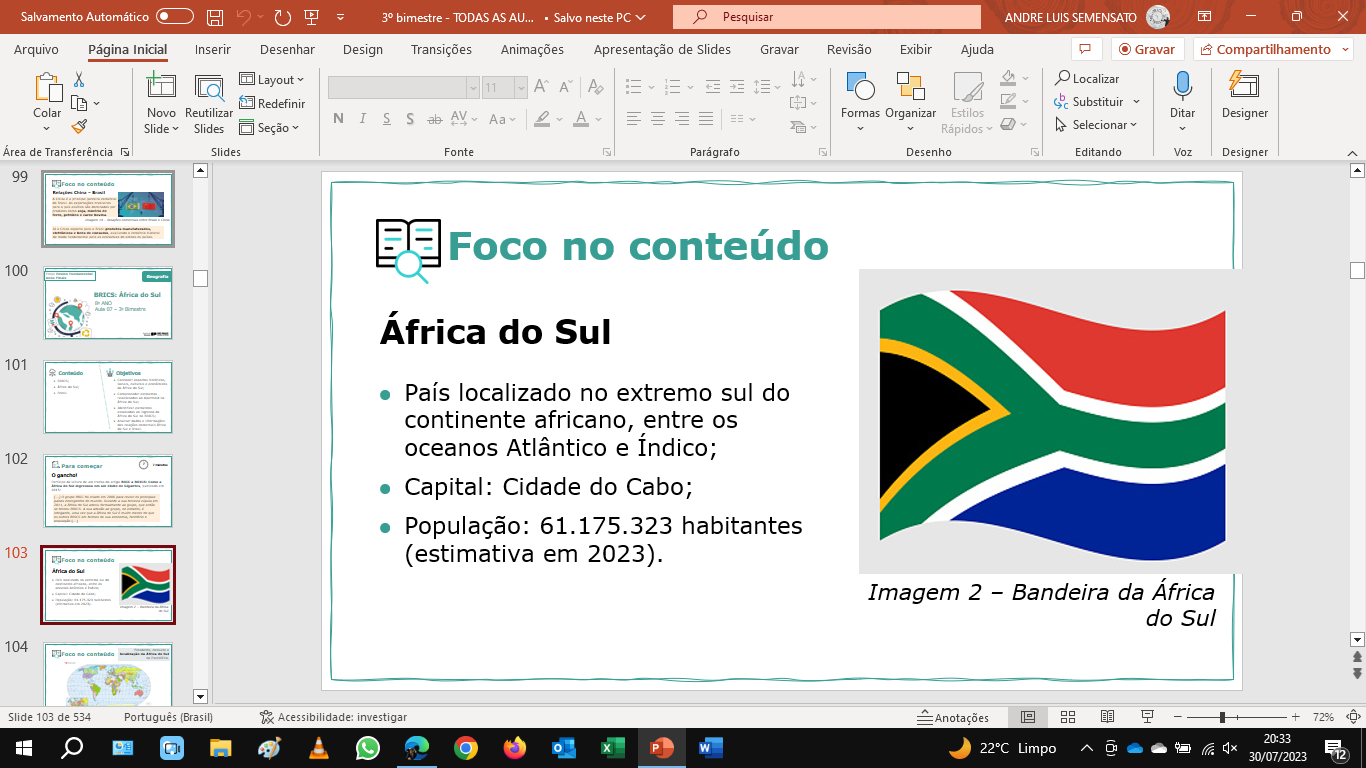
Task: Expand the Selecionar dropdown
Action: coord(1097,125)
